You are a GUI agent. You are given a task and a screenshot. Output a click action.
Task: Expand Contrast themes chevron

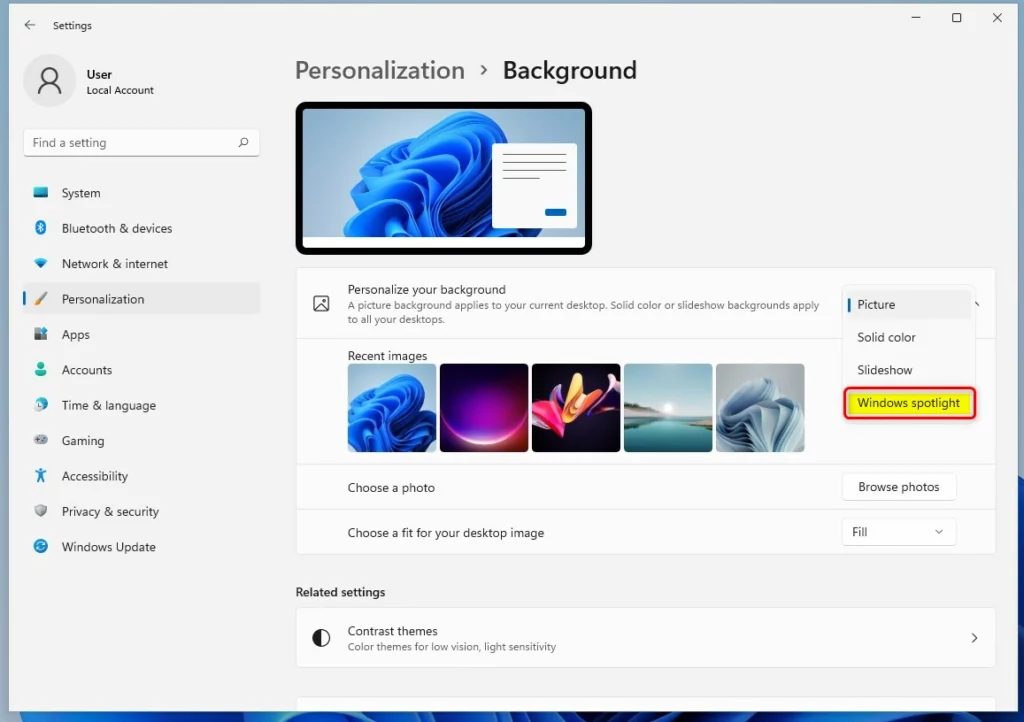point(974,638)
